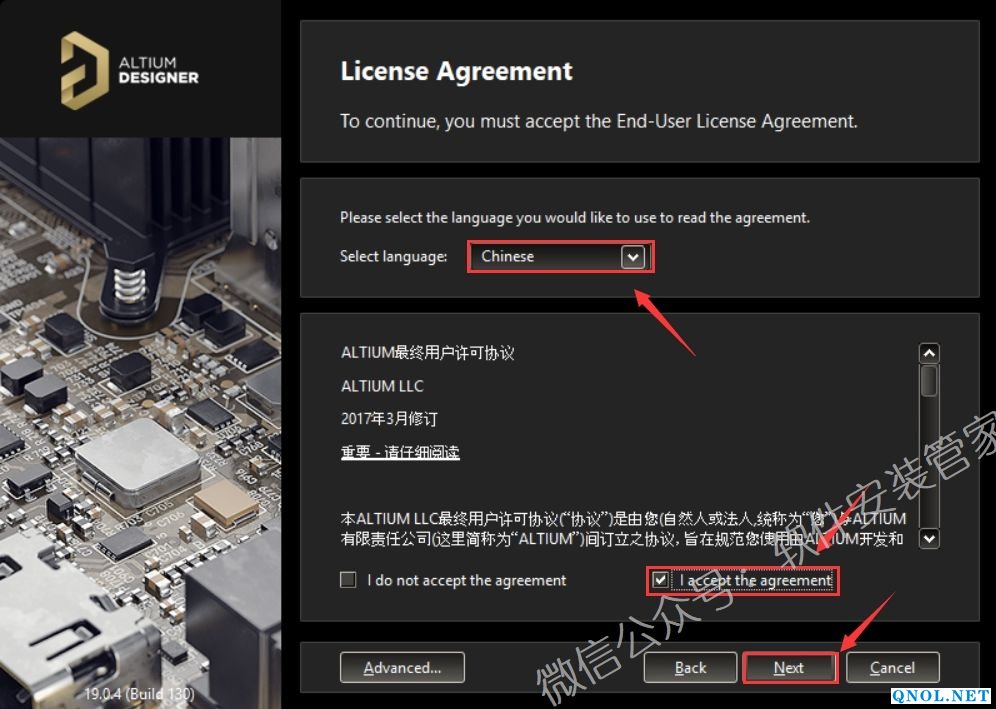Screen dimensions: 996x709
Task: Open the Advanced... options button
Action: (402, 668)
